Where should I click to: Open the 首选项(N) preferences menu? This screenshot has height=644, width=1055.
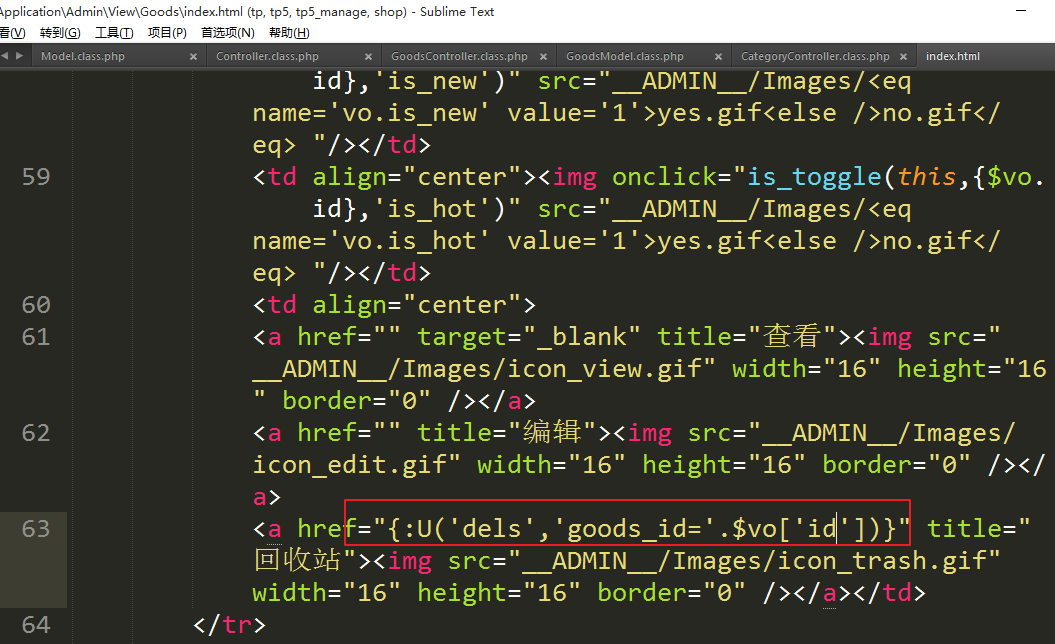click(x=228, y=33)
